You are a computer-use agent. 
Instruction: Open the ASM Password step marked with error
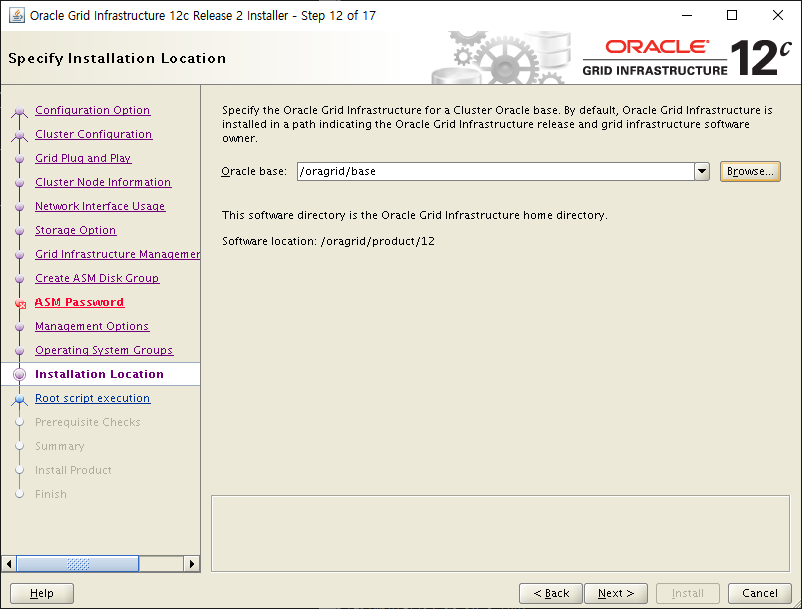(79, 302)
